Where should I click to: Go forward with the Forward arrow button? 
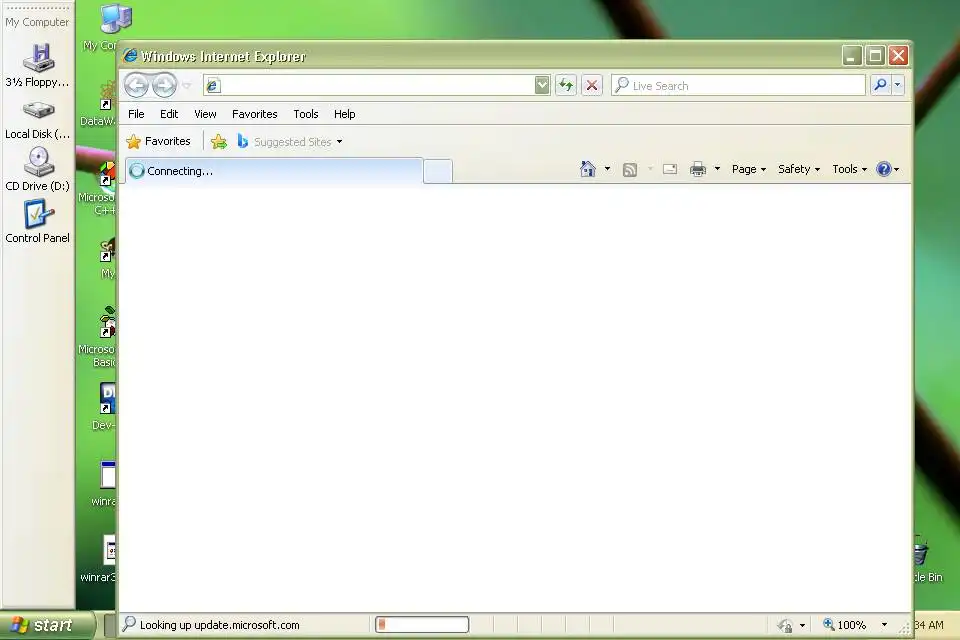point(164,85)
